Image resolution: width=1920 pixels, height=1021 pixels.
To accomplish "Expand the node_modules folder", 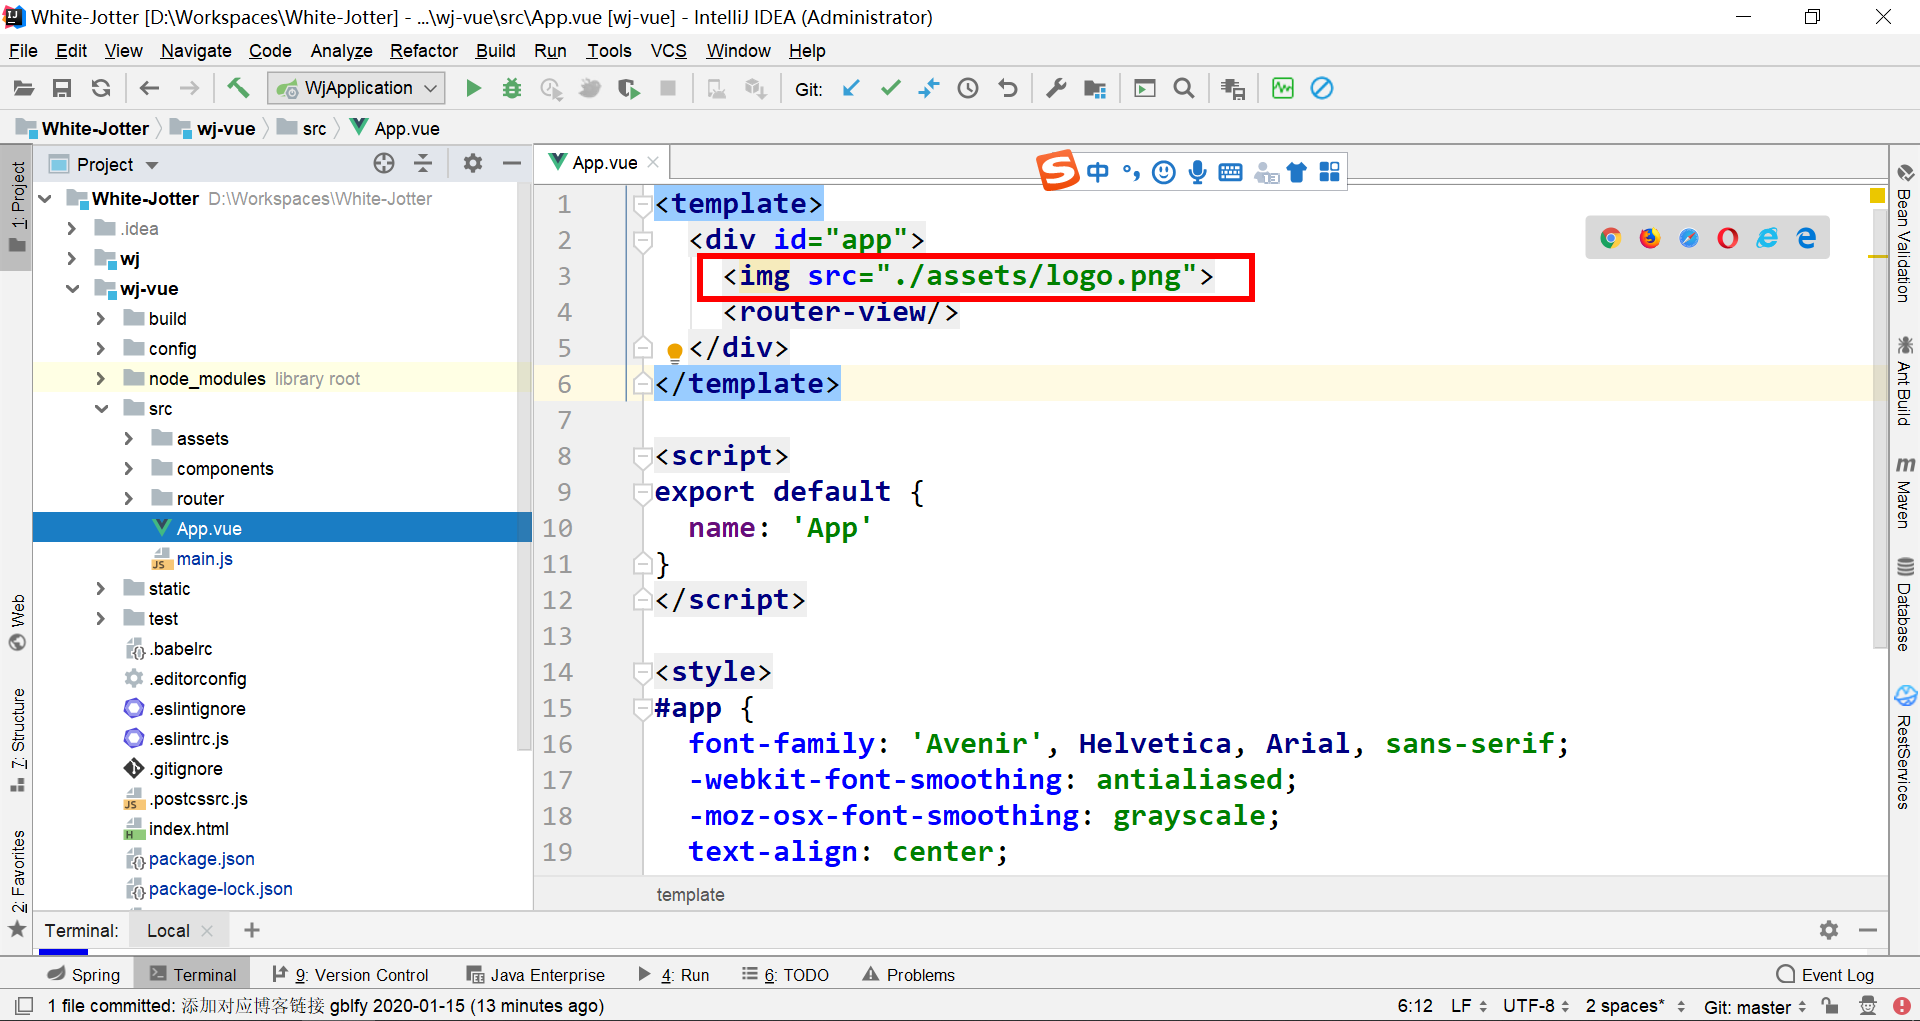I will pyautogui.click(x=100, y=379).
